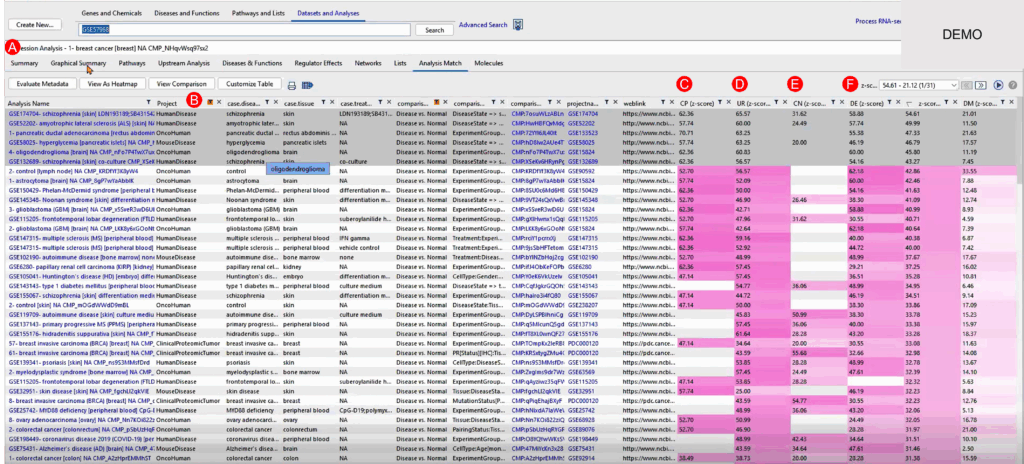The image size is (1024, 464).
Task: Click filter icon on case.disea... column
Action: coord(267,103)
